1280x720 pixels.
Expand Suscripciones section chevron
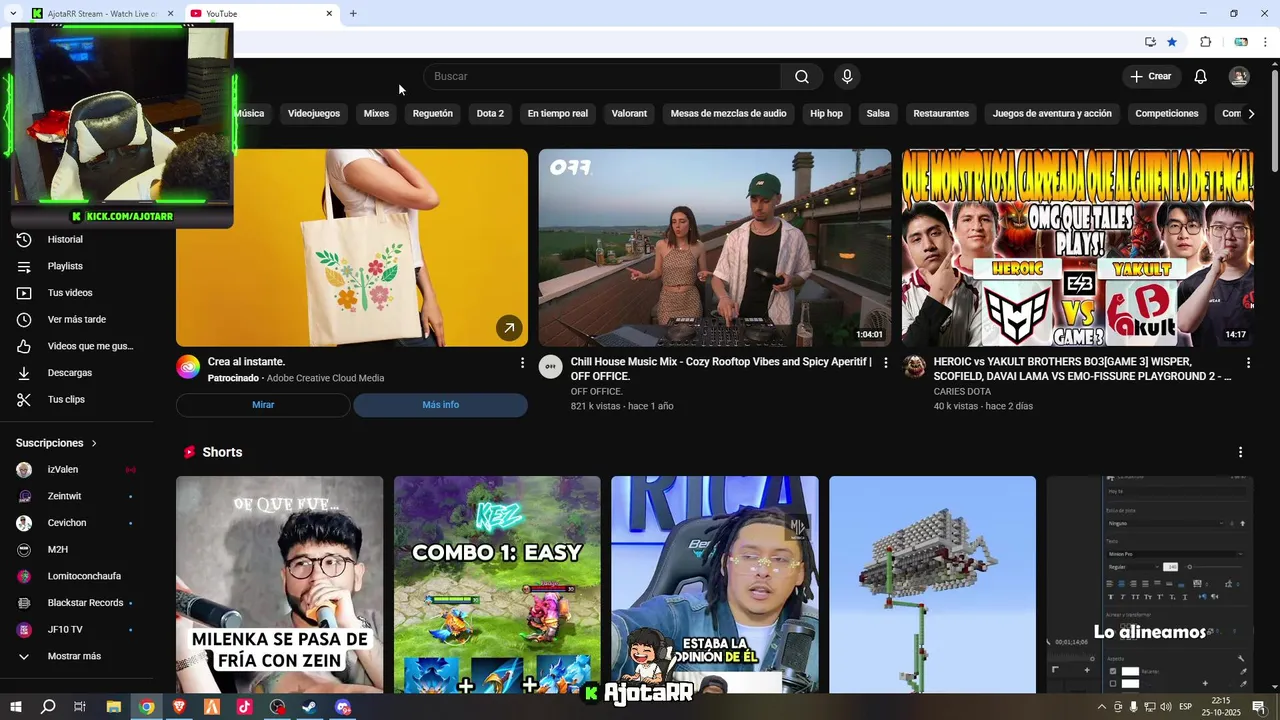click(x=94, y=443)
